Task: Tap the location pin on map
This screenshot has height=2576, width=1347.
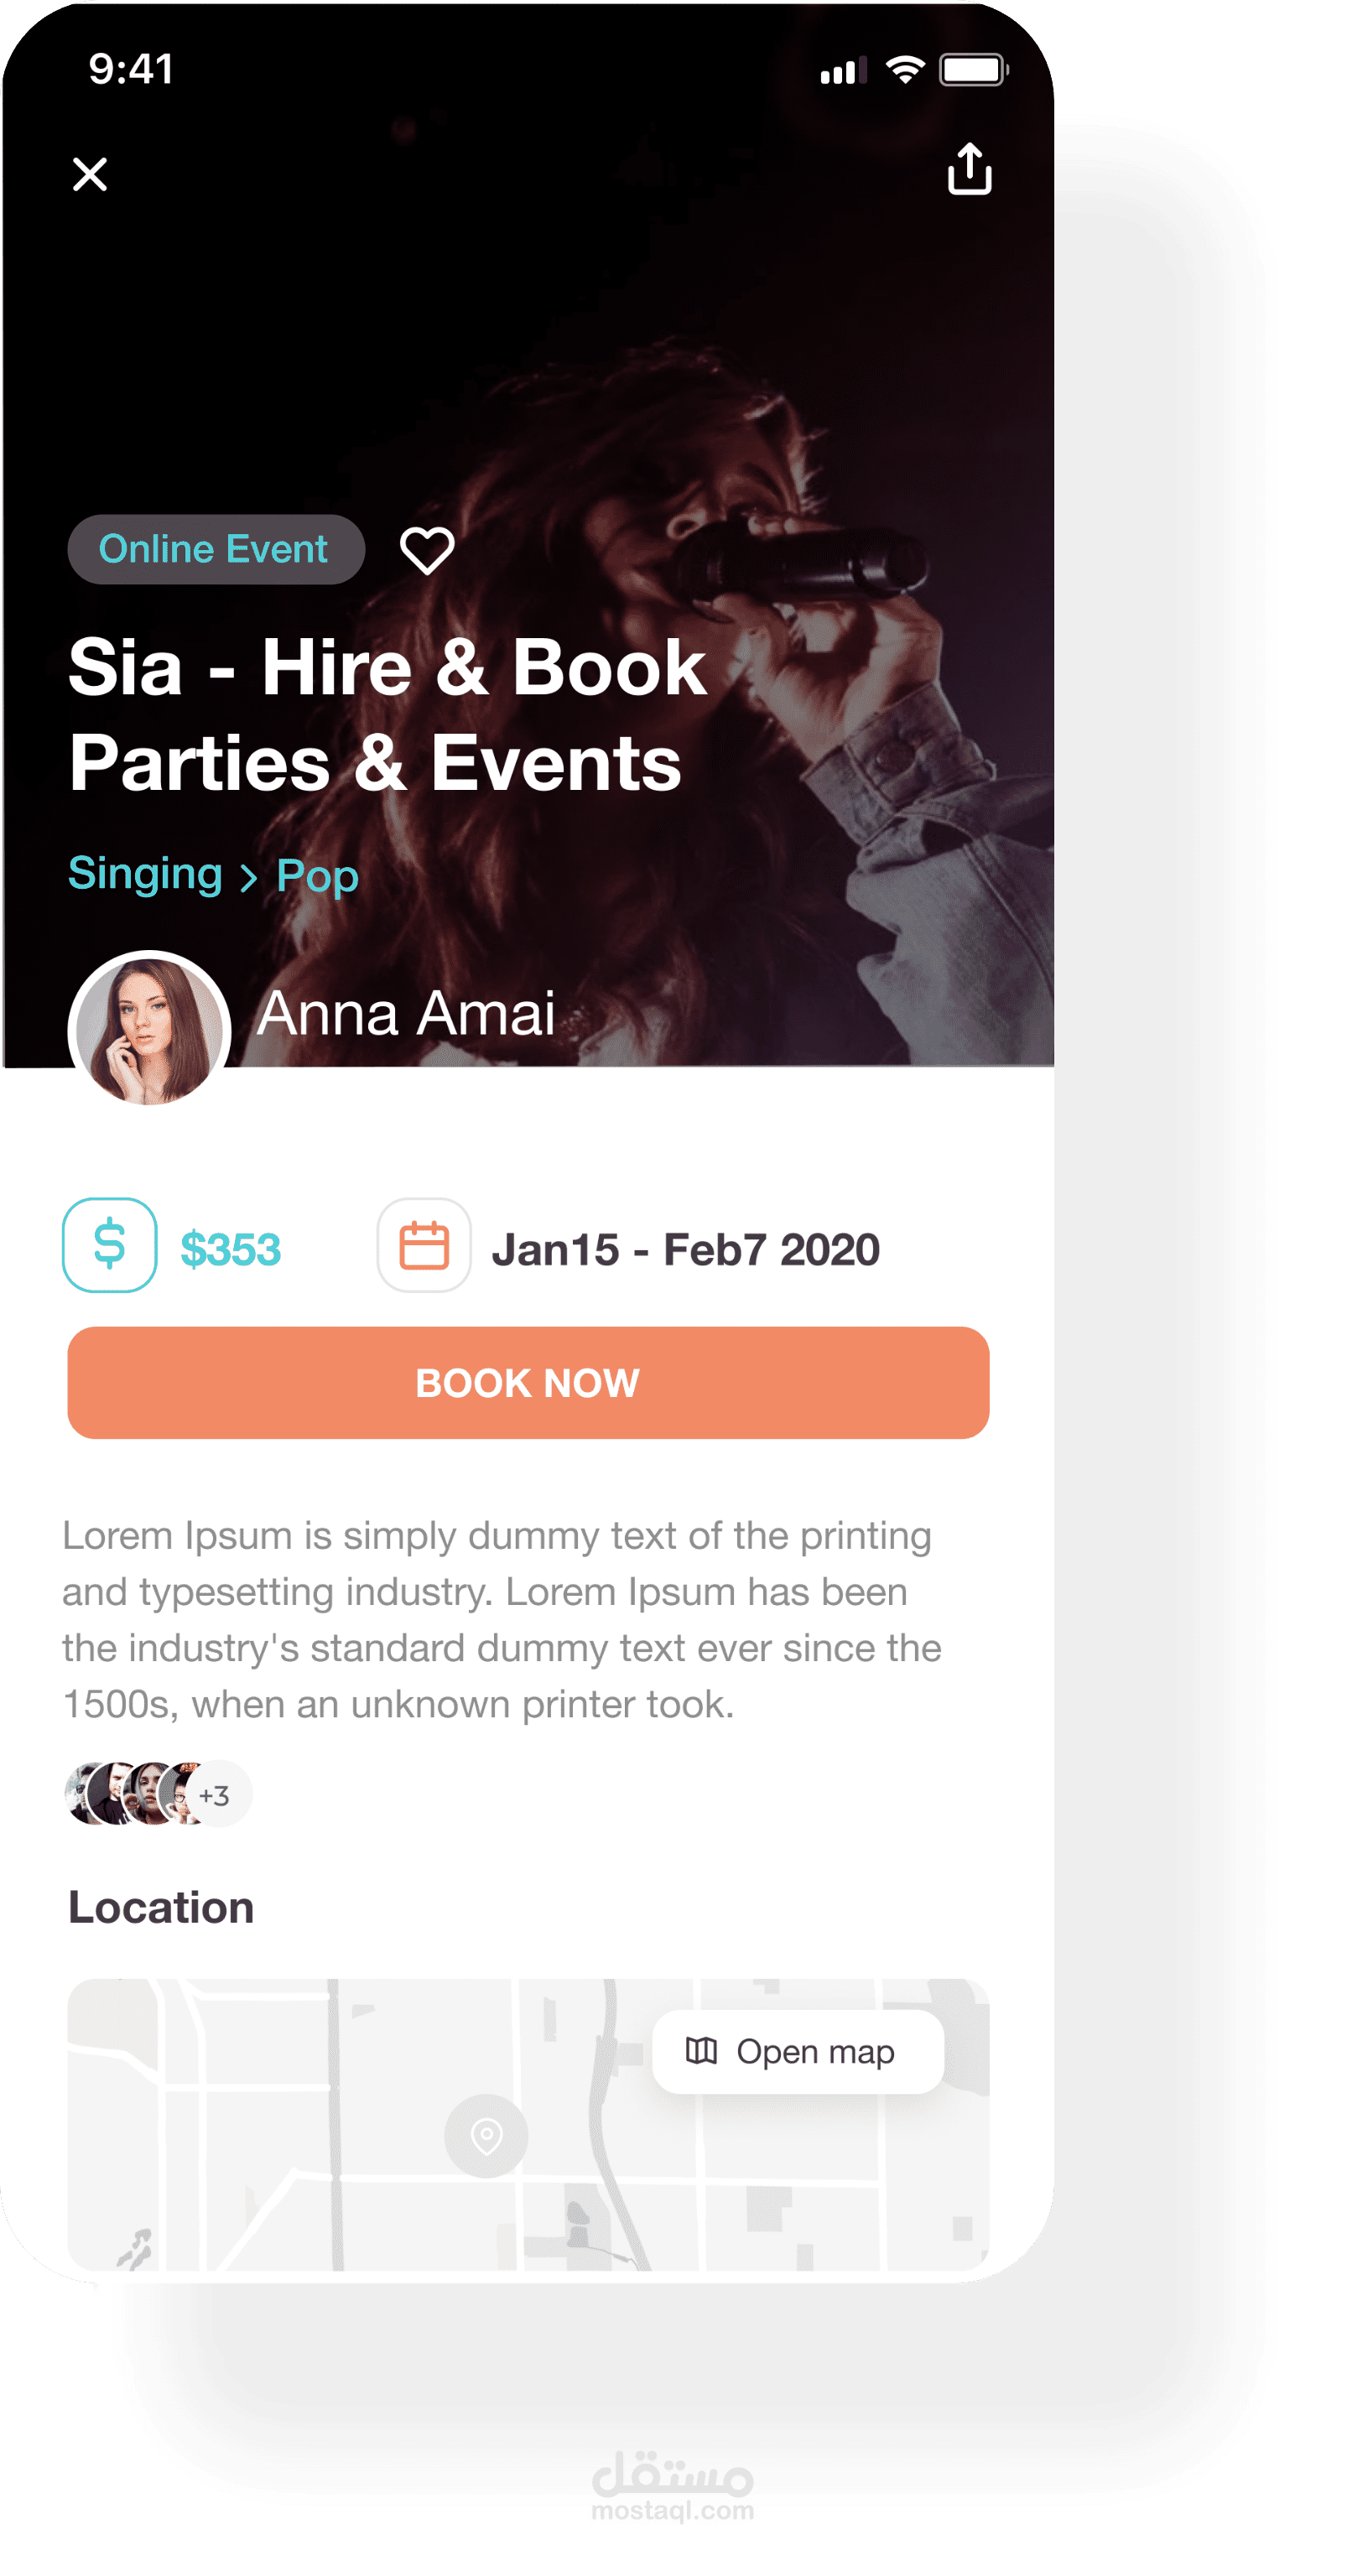Action: click(486, 2135)
